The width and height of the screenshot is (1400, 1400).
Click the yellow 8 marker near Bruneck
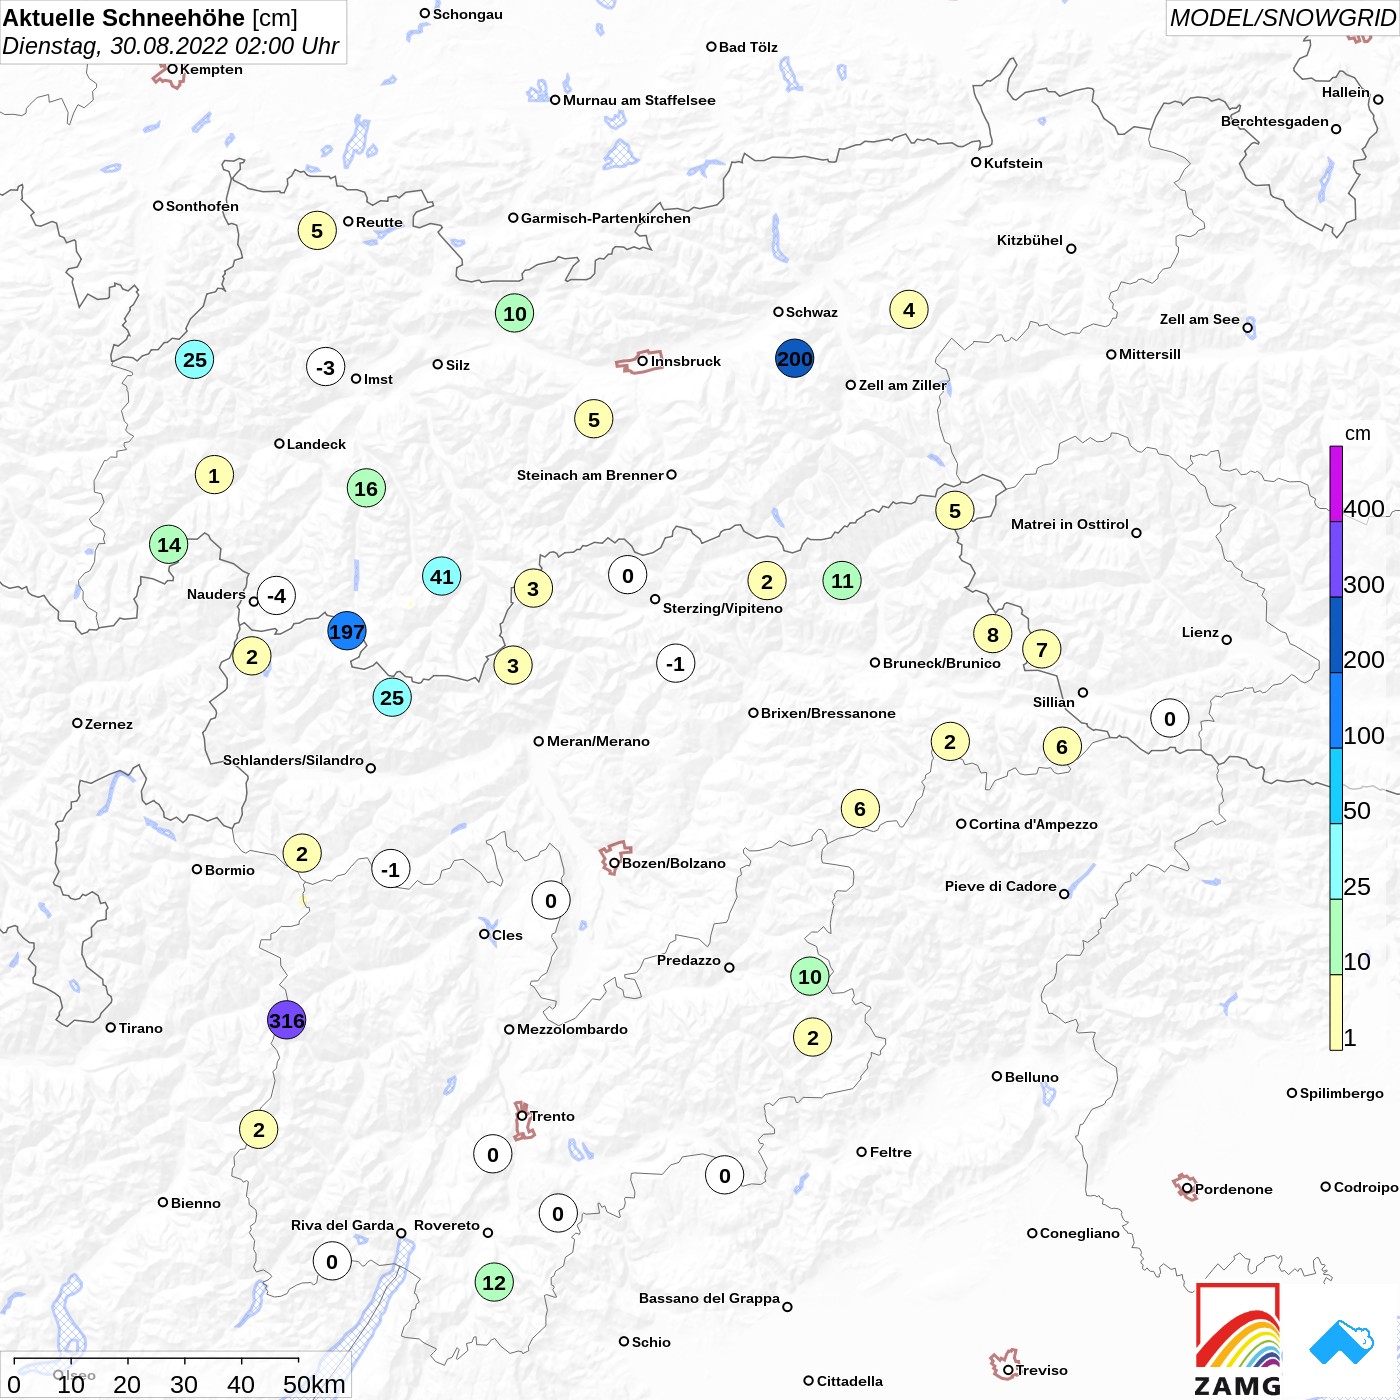(993, 635)
